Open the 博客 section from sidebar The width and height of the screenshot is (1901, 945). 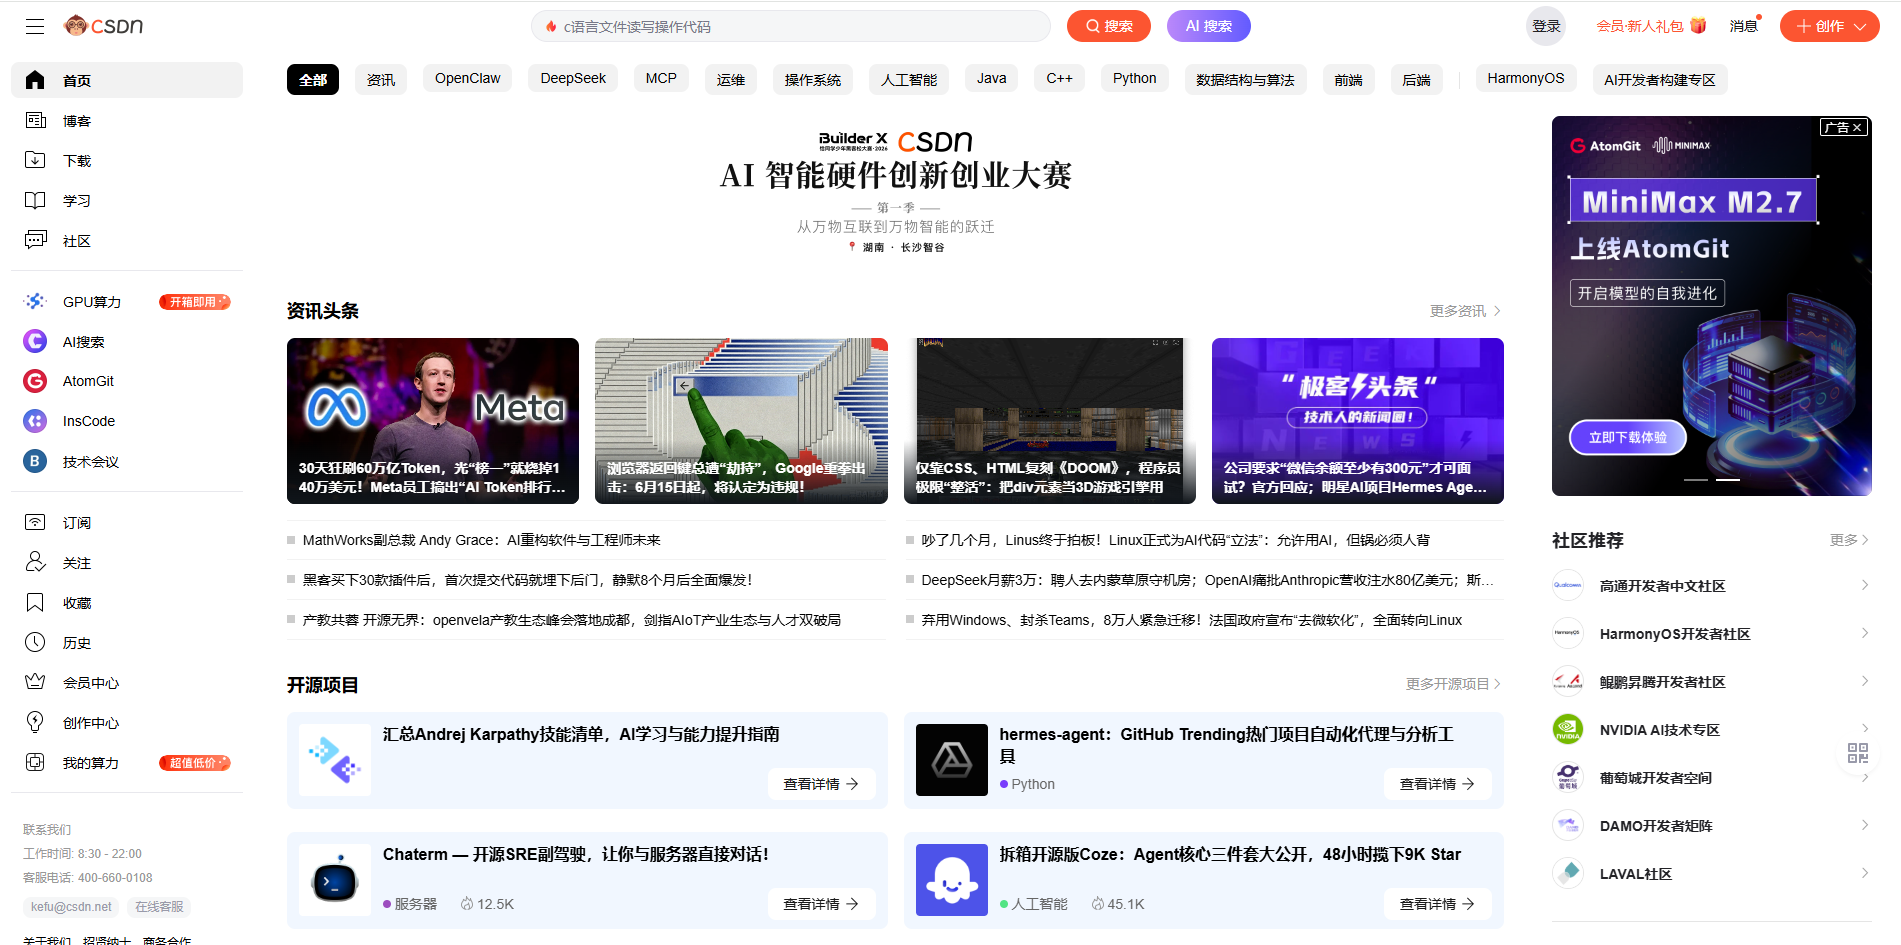tap(77, 120)
